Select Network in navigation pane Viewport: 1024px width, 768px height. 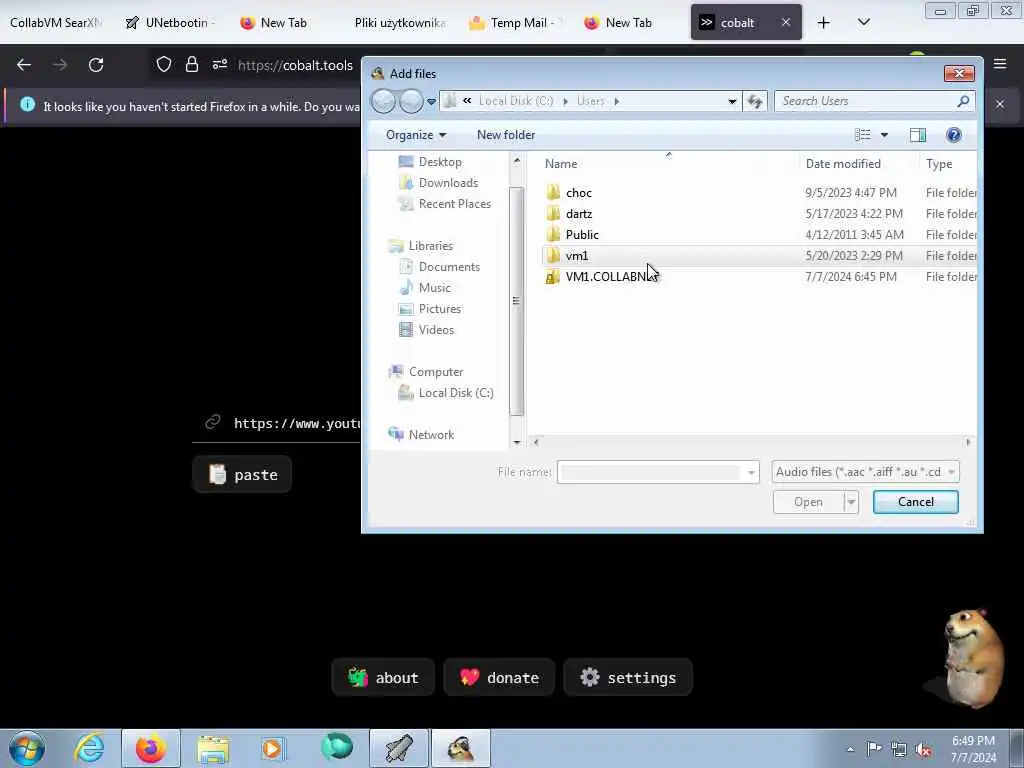(431, 434)
